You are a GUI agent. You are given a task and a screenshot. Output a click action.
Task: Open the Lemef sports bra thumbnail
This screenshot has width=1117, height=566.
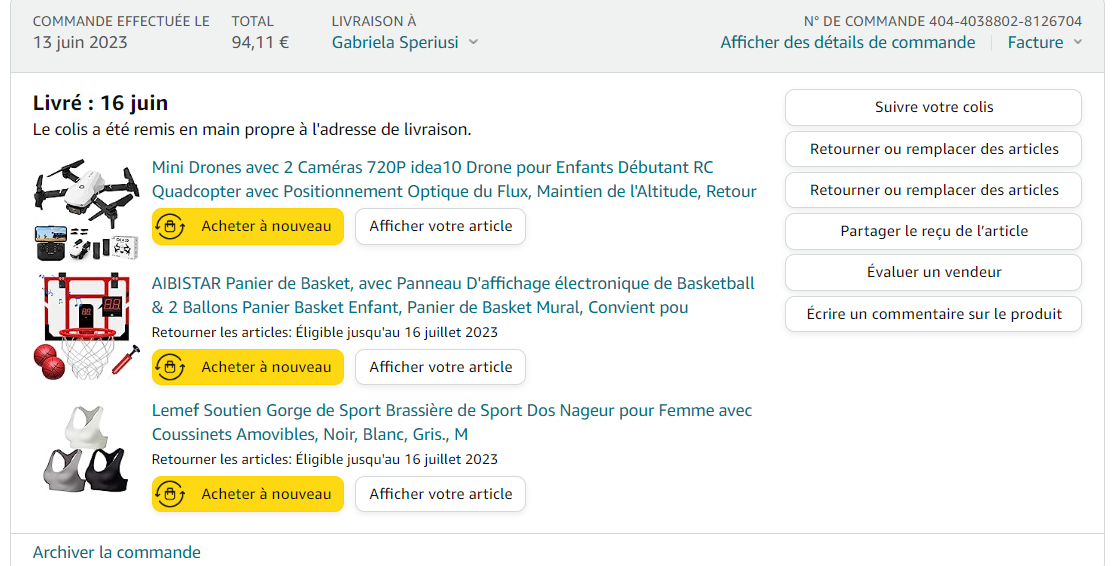(x=86, y=449)
